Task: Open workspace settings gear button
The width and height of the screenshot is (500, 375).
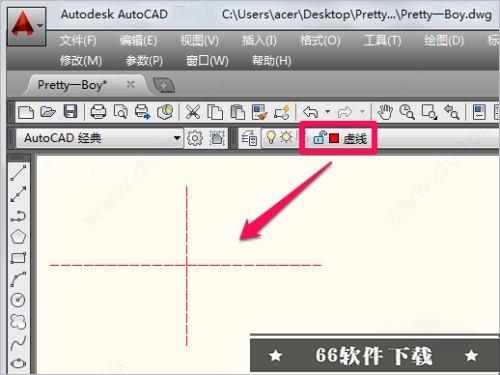Action: coord(195,138)
